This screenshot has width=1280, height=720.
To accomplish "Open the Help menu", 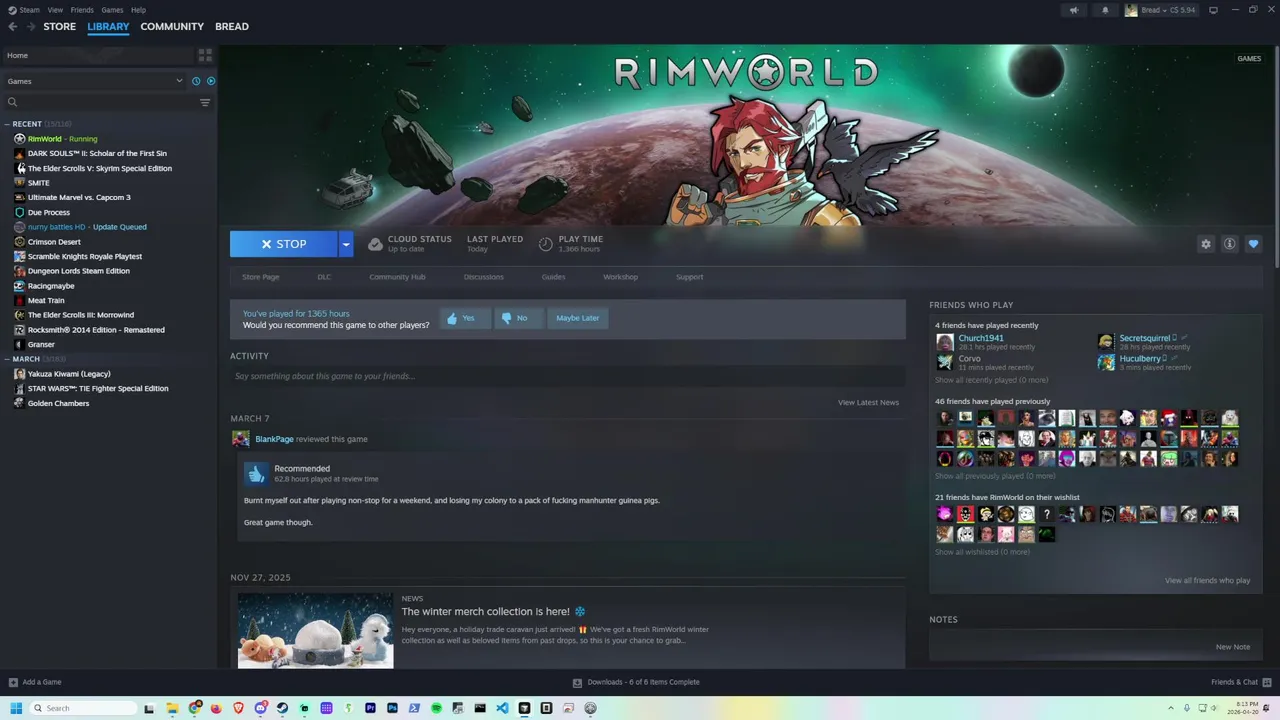I will (x=139, y=10).
